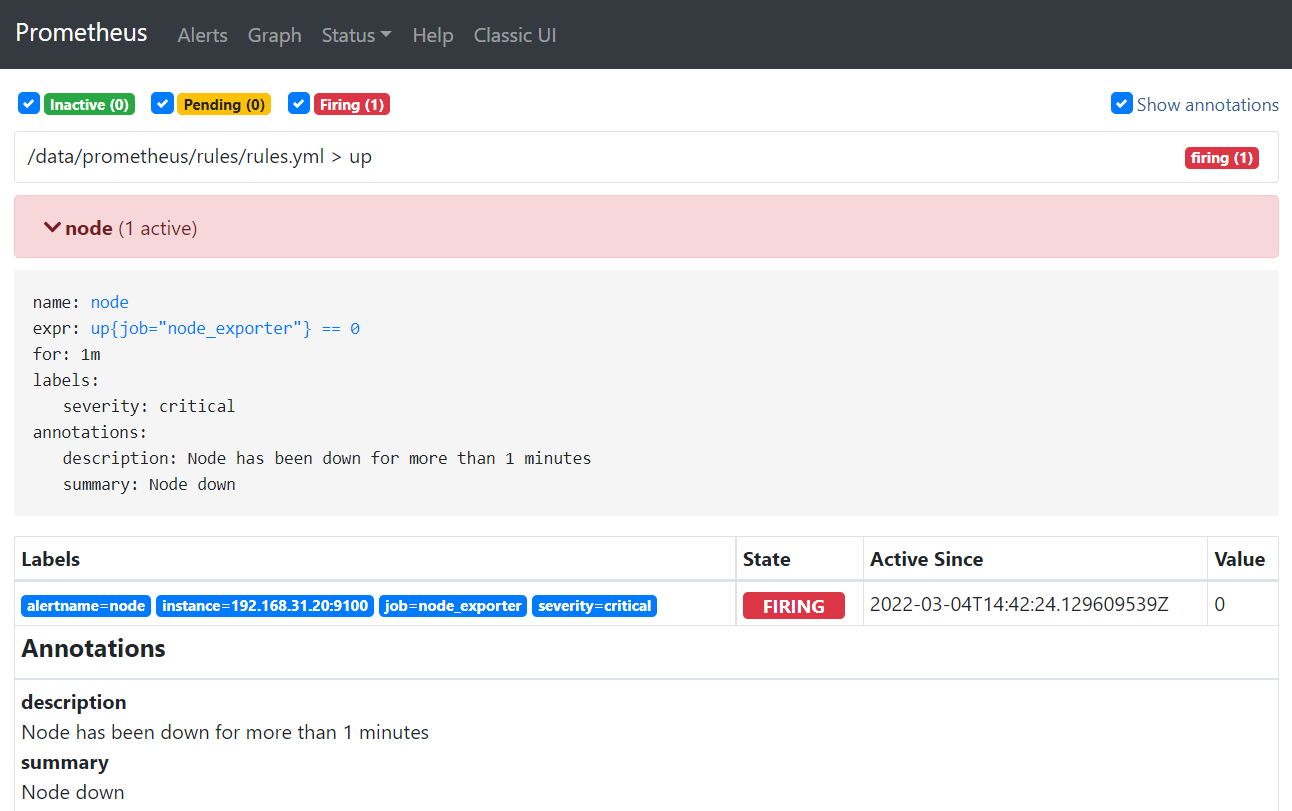Collapse the node alert chevron

53,228
